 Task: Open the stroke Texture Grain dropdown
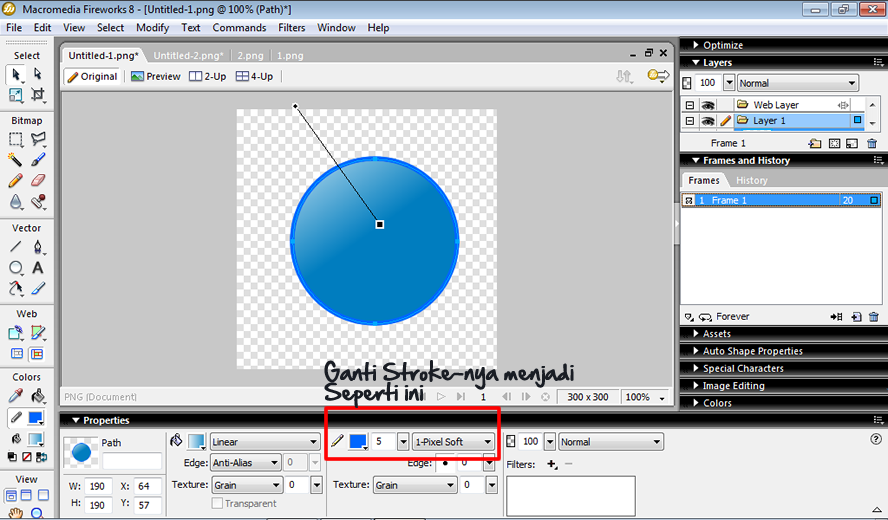(x=415, y=485)
